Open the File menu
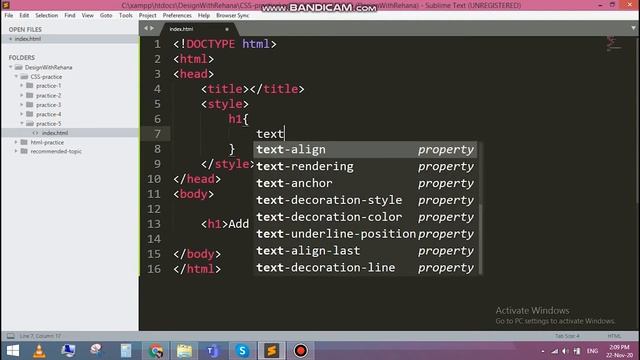Viewport: 640px width, 360px height. [x=9, y=15]
